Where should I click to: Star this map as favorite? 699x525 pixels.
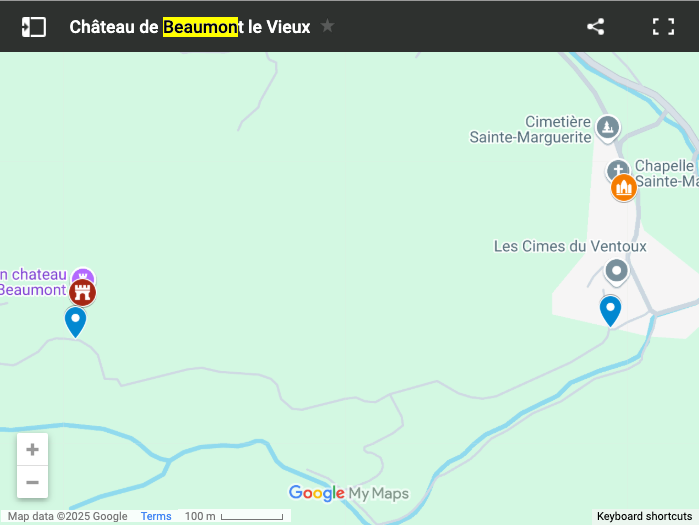pyautogui.click(x=327, y=26)
